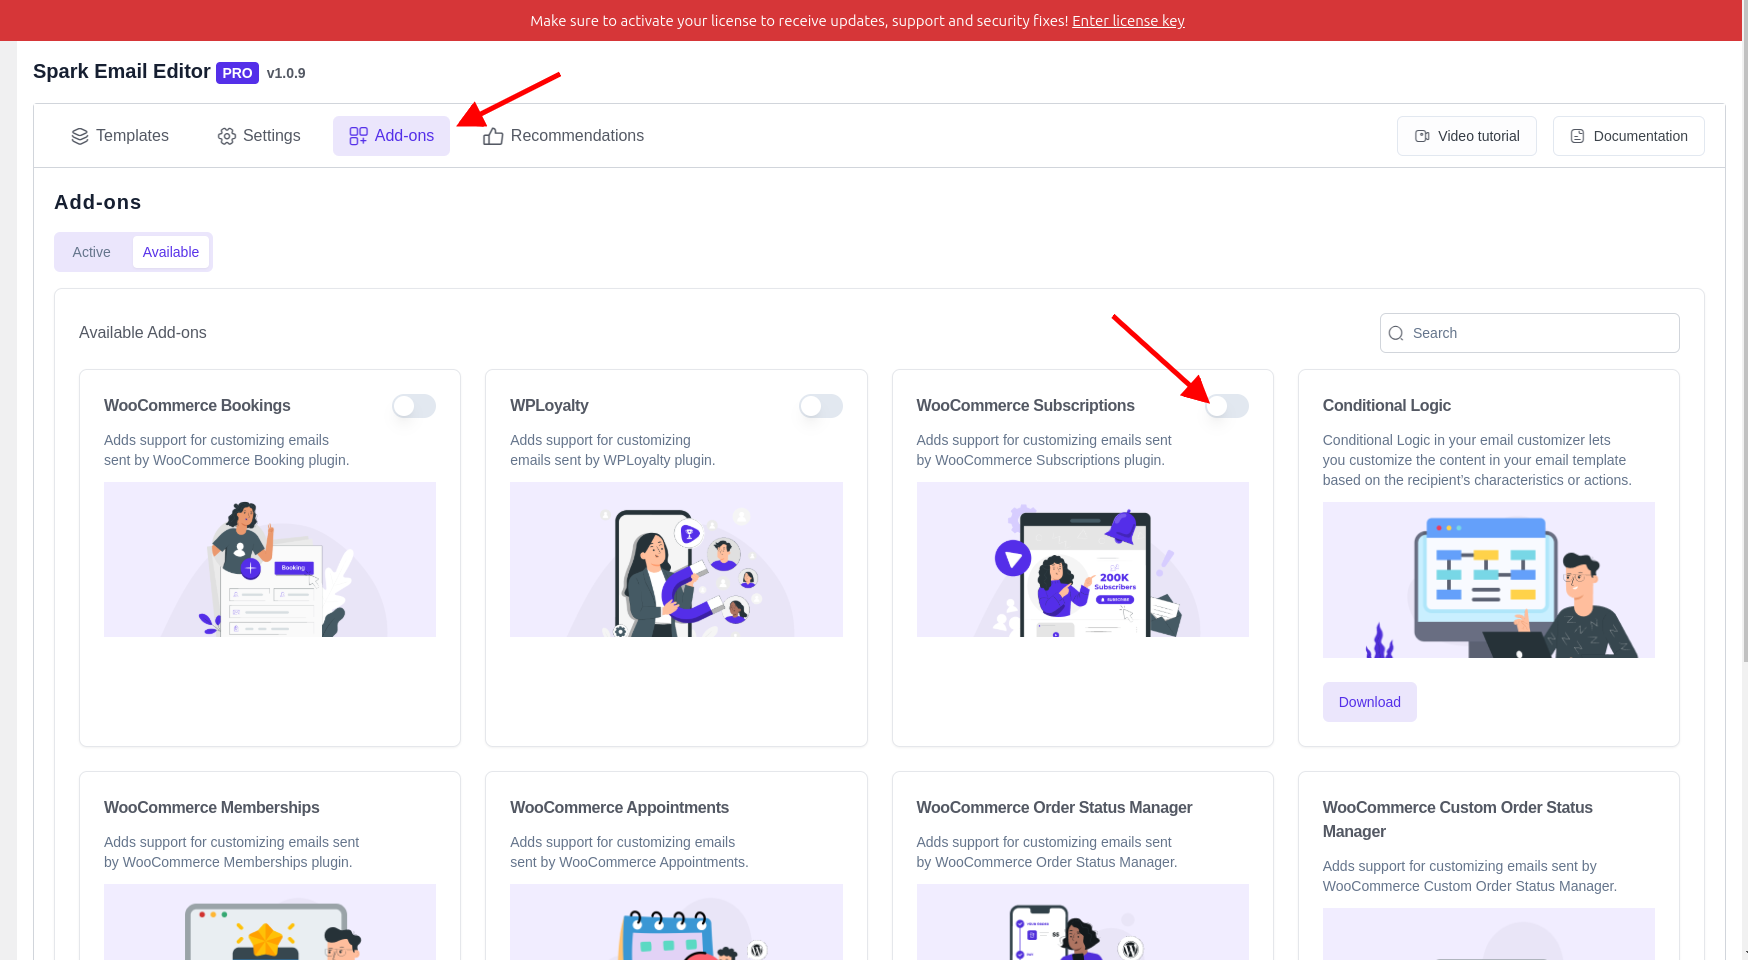Focus the add-ons Search field
The height and width of the screenshot is (960, 1748).
[1540, 333]
